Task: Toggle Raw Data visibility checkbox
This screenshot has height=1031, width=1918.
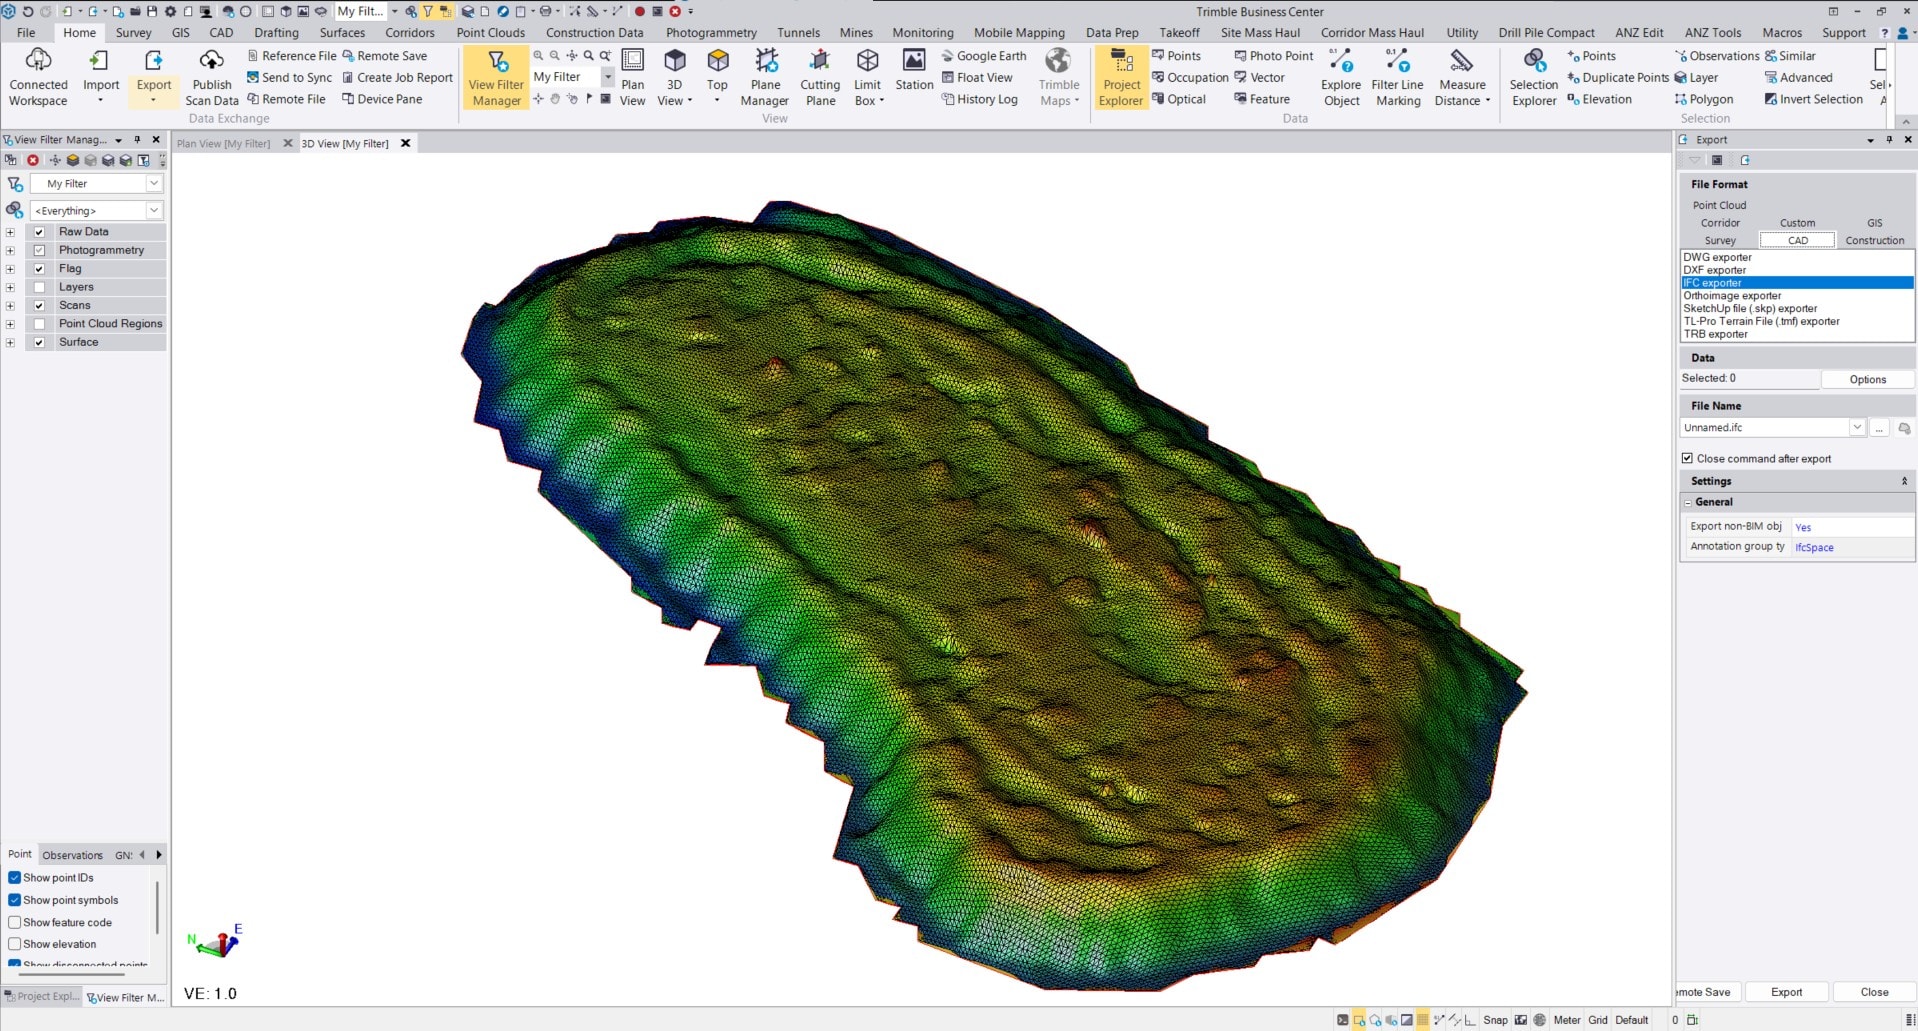Action: tap(40, 232)
